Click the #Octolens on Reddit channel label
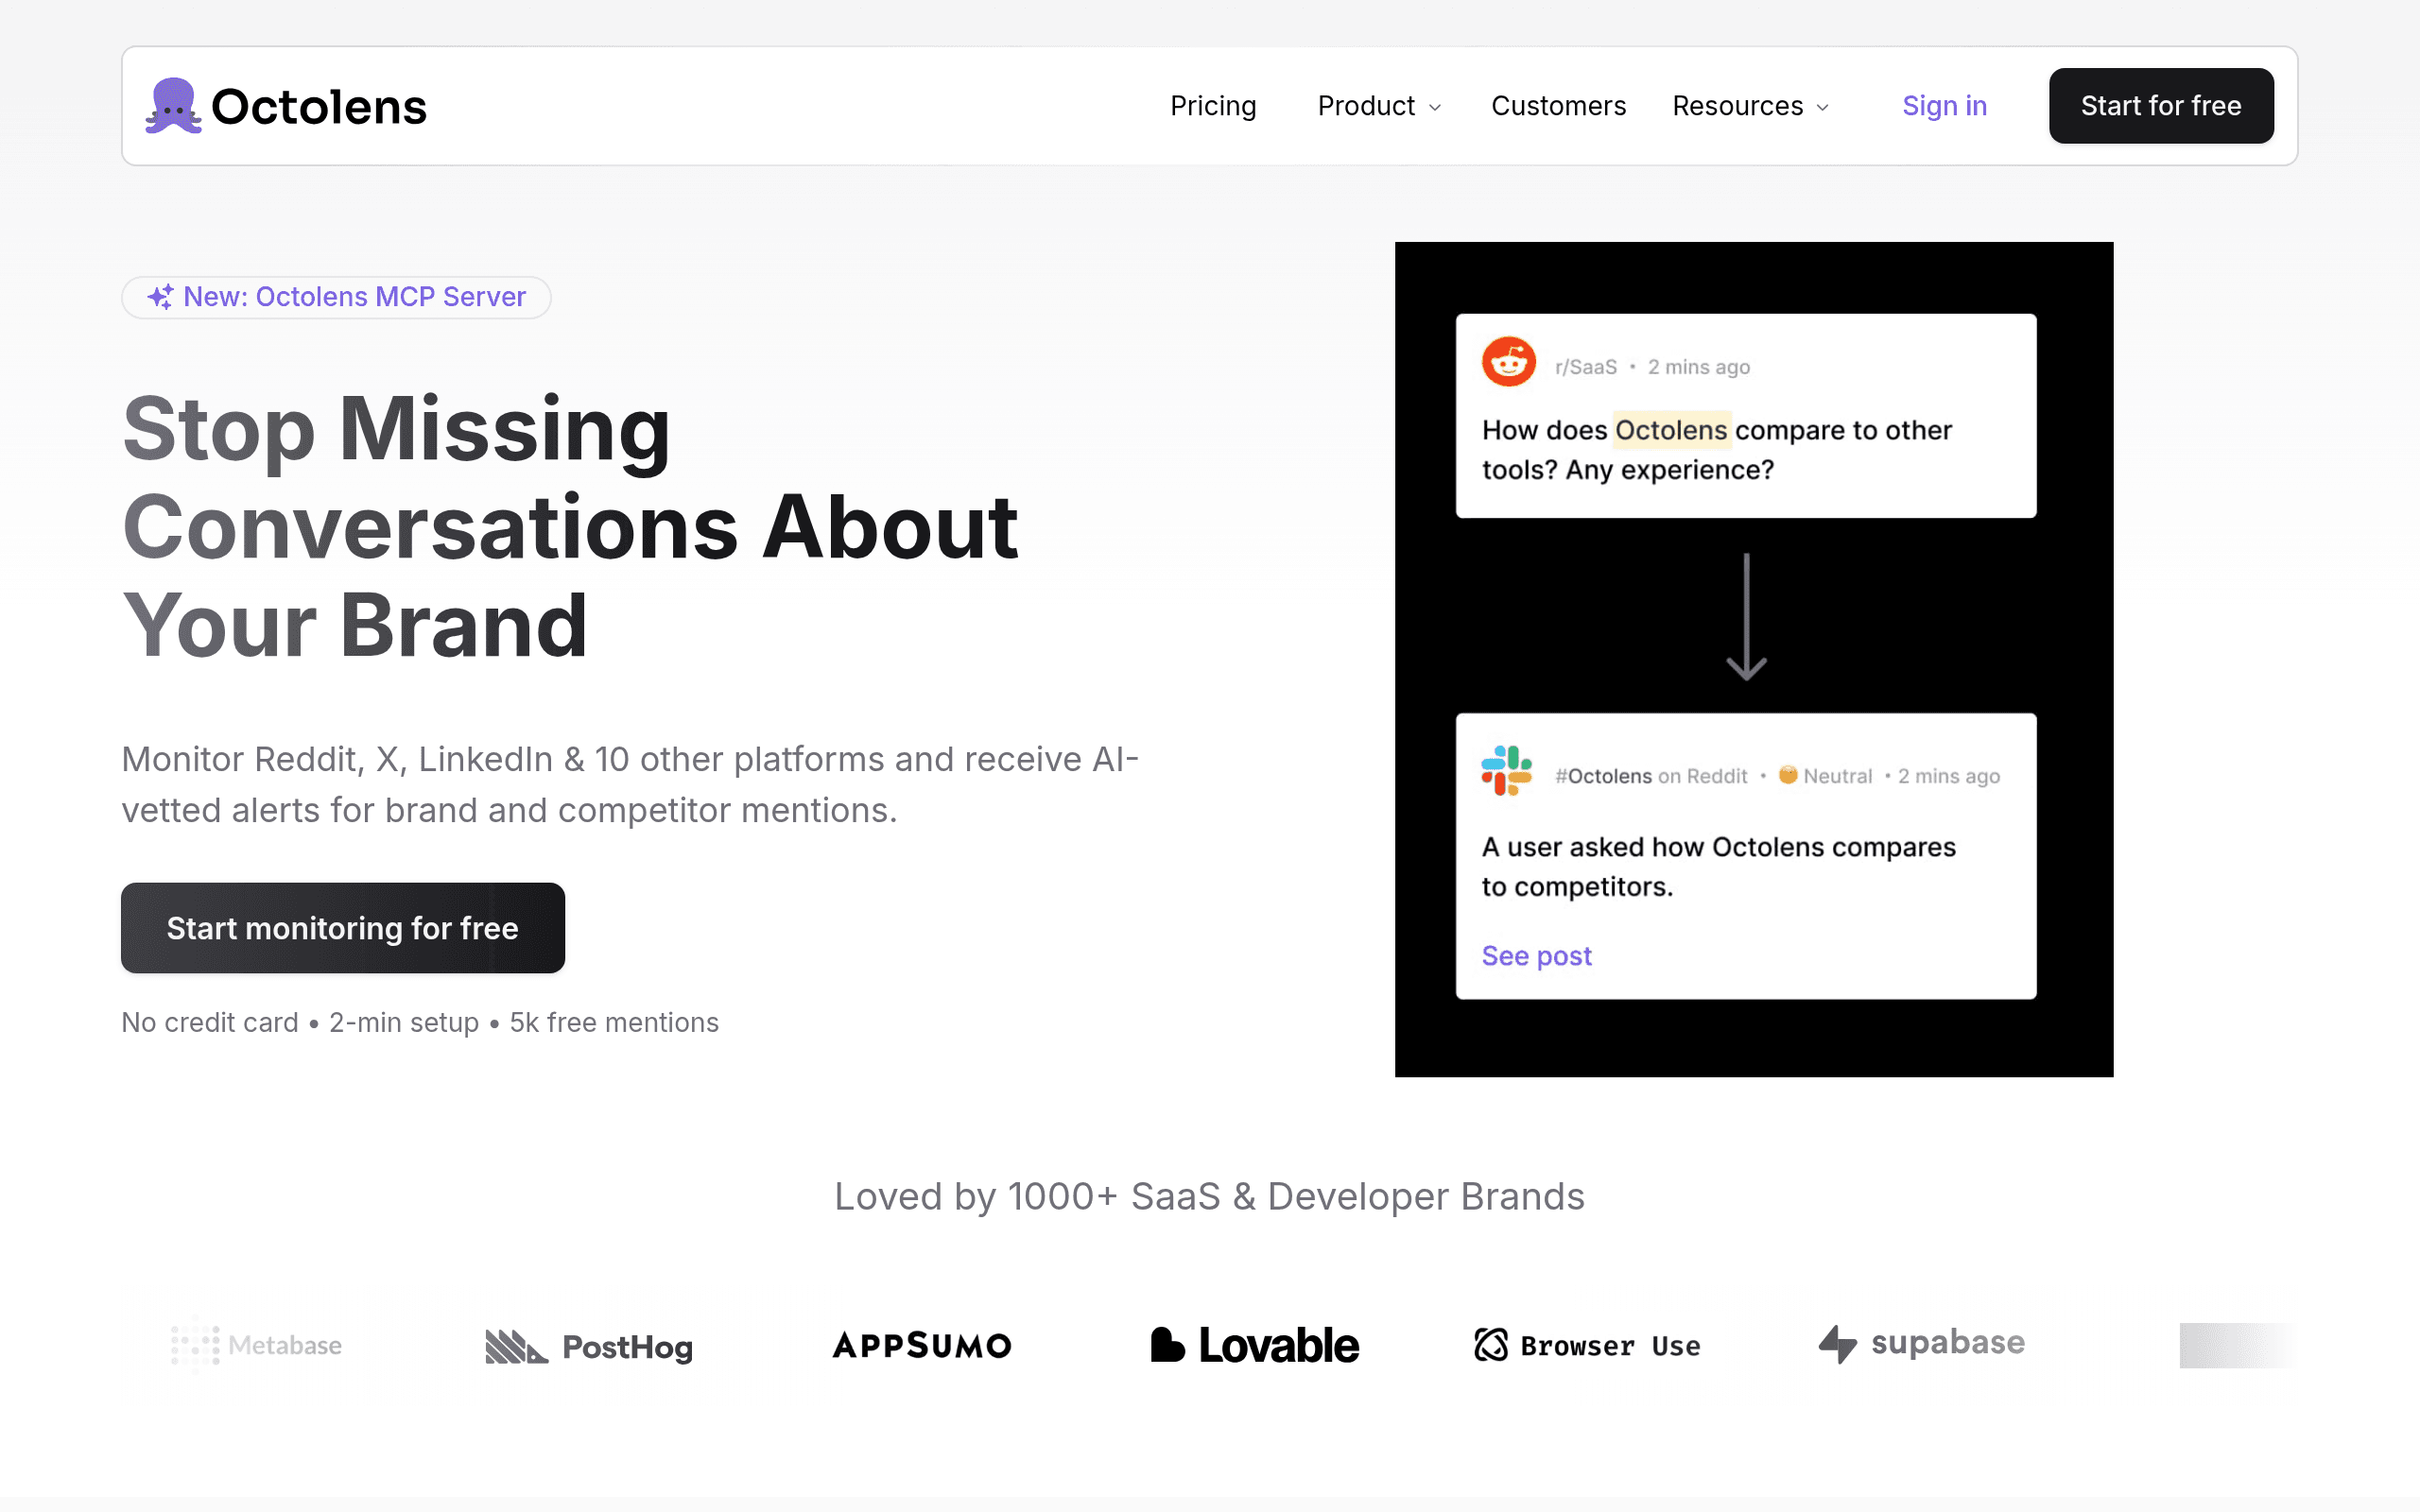The width and height of the screenshot is (2420, 1512). click(1651, 776)
